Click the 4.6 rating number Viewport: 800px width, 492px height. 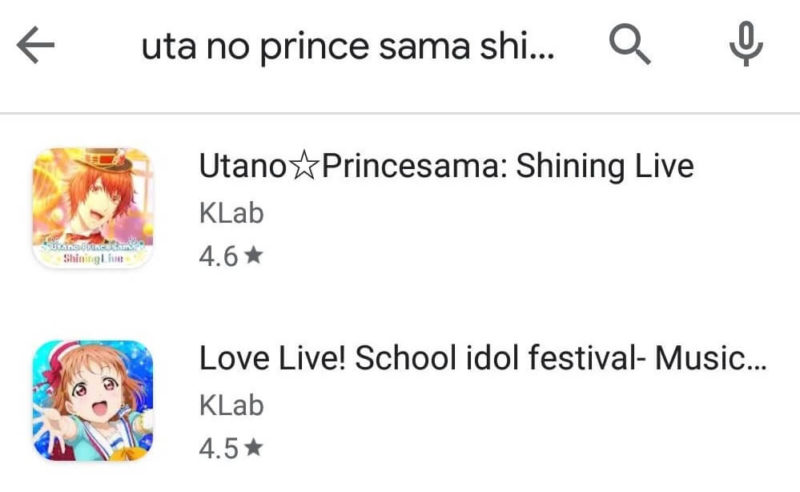point(218,256)
